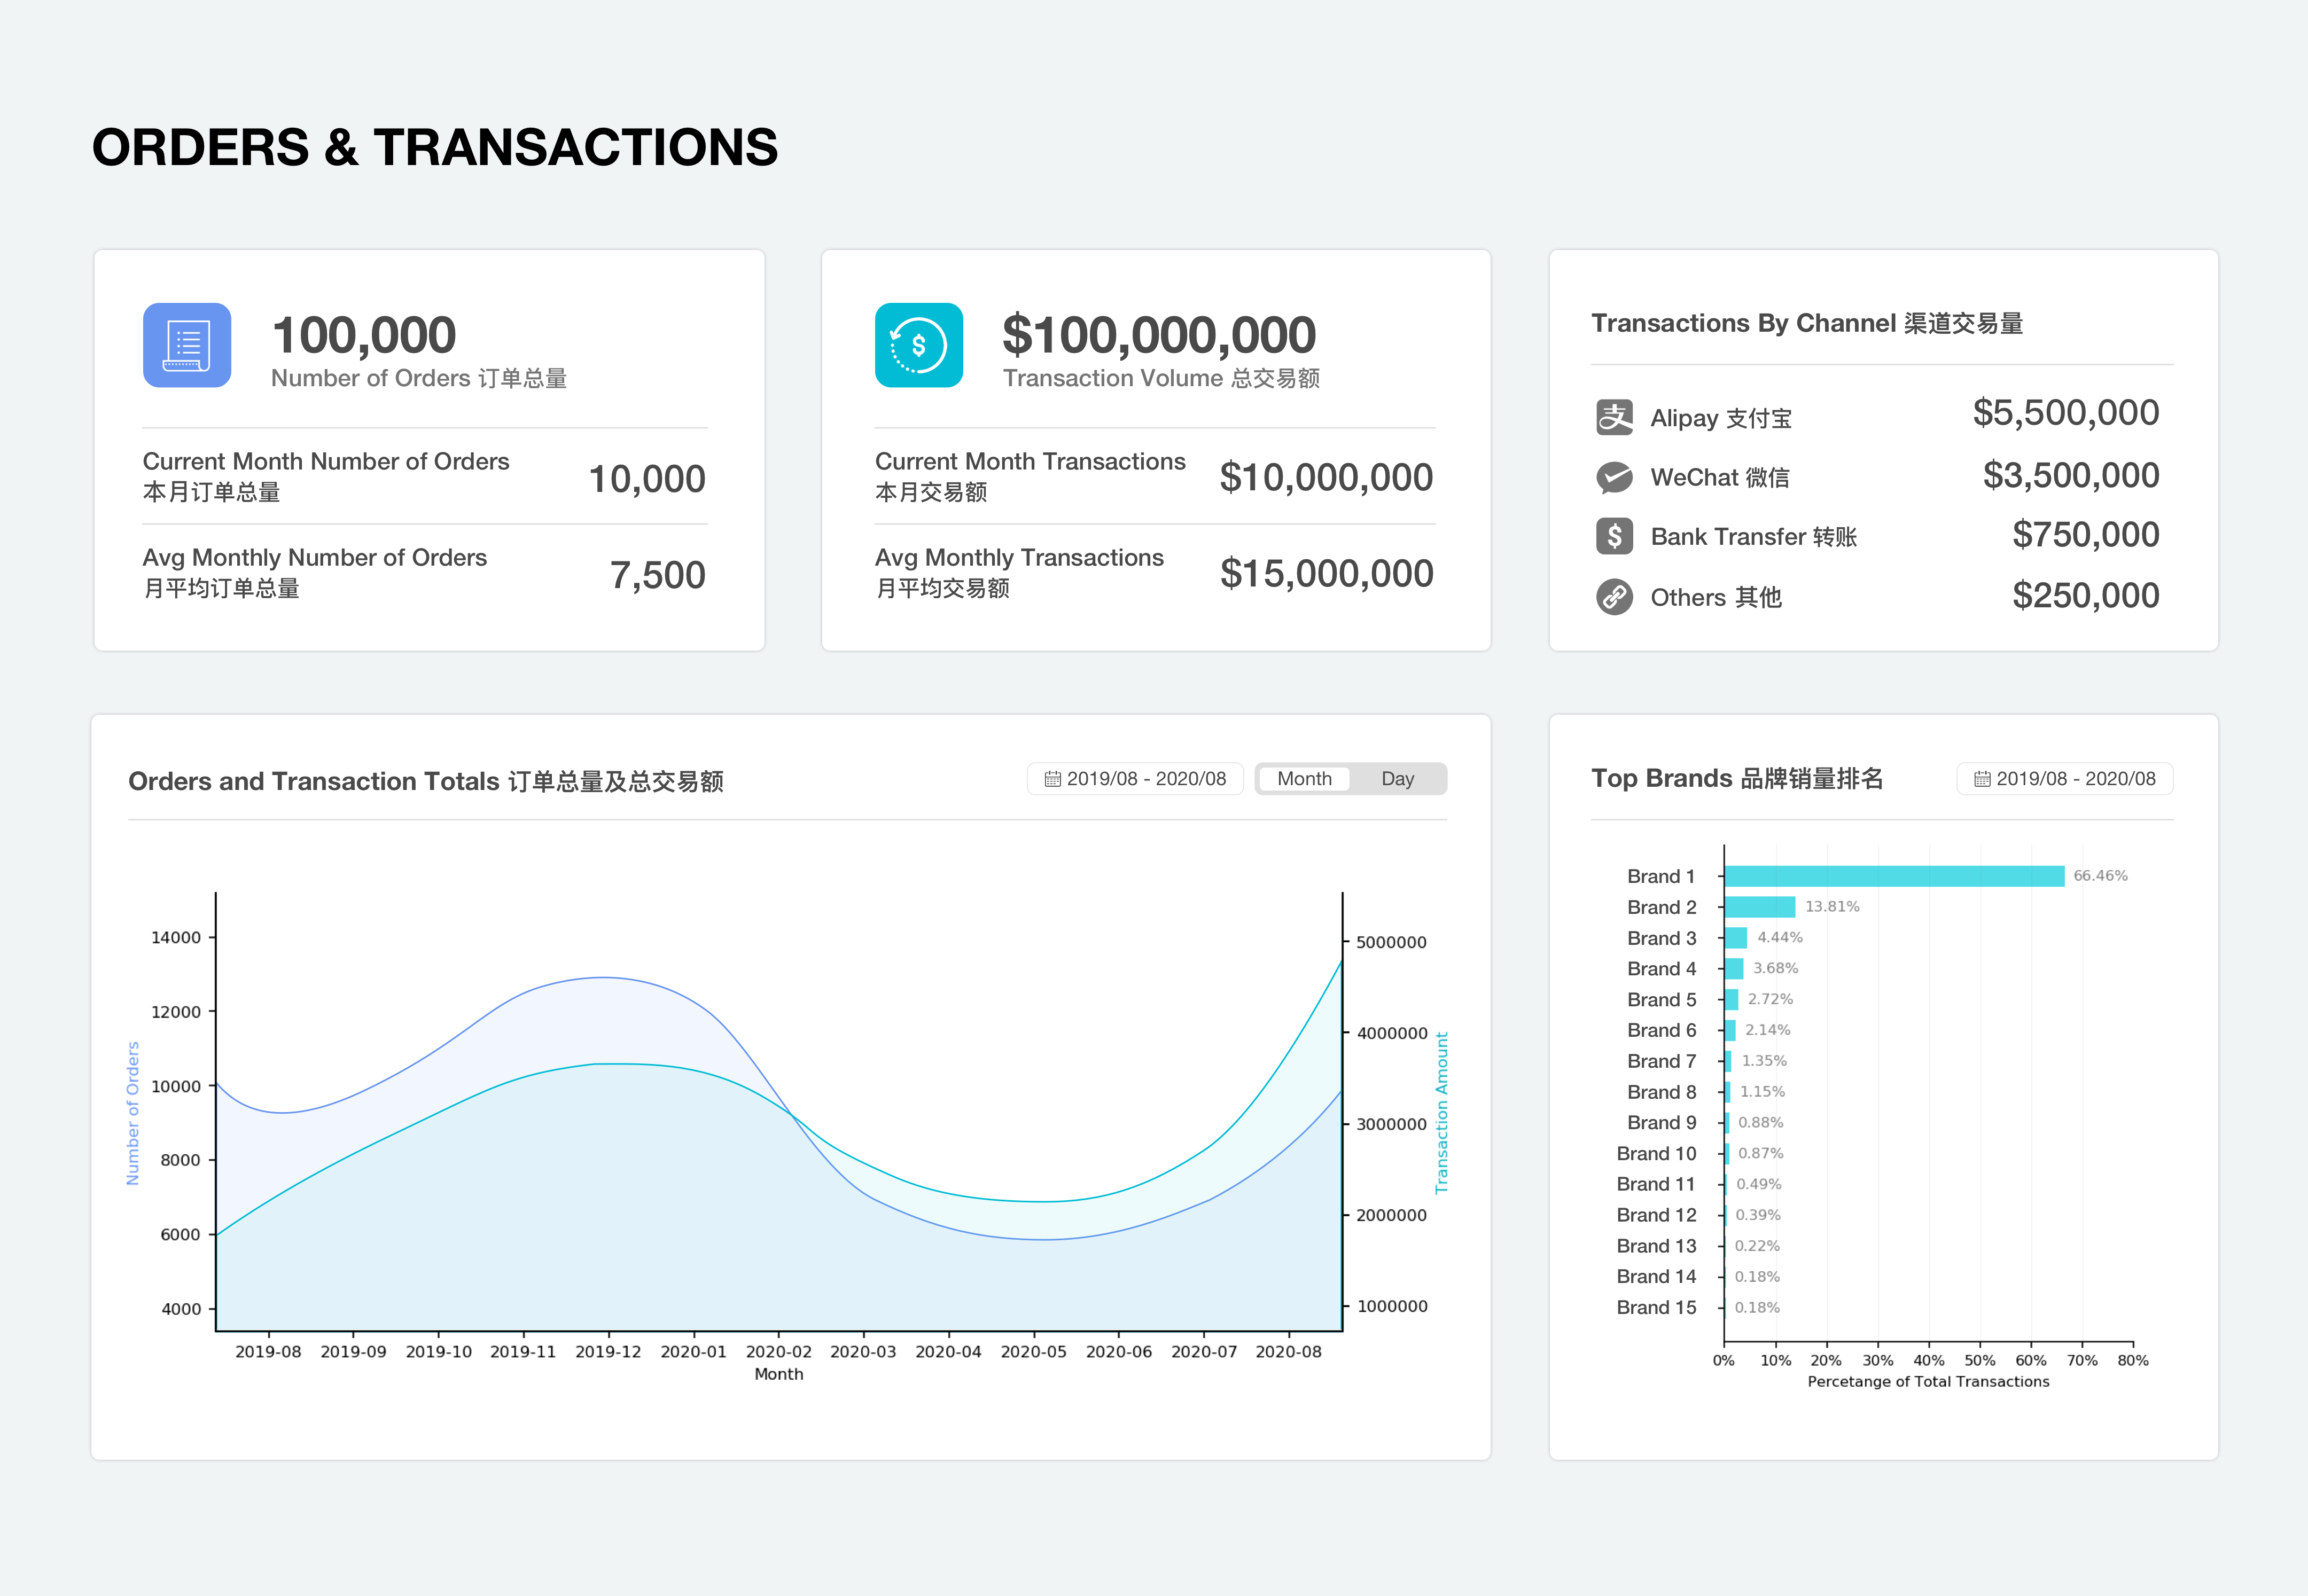
Task: Switch the chart to Month view
Action: click(1303, 779)
